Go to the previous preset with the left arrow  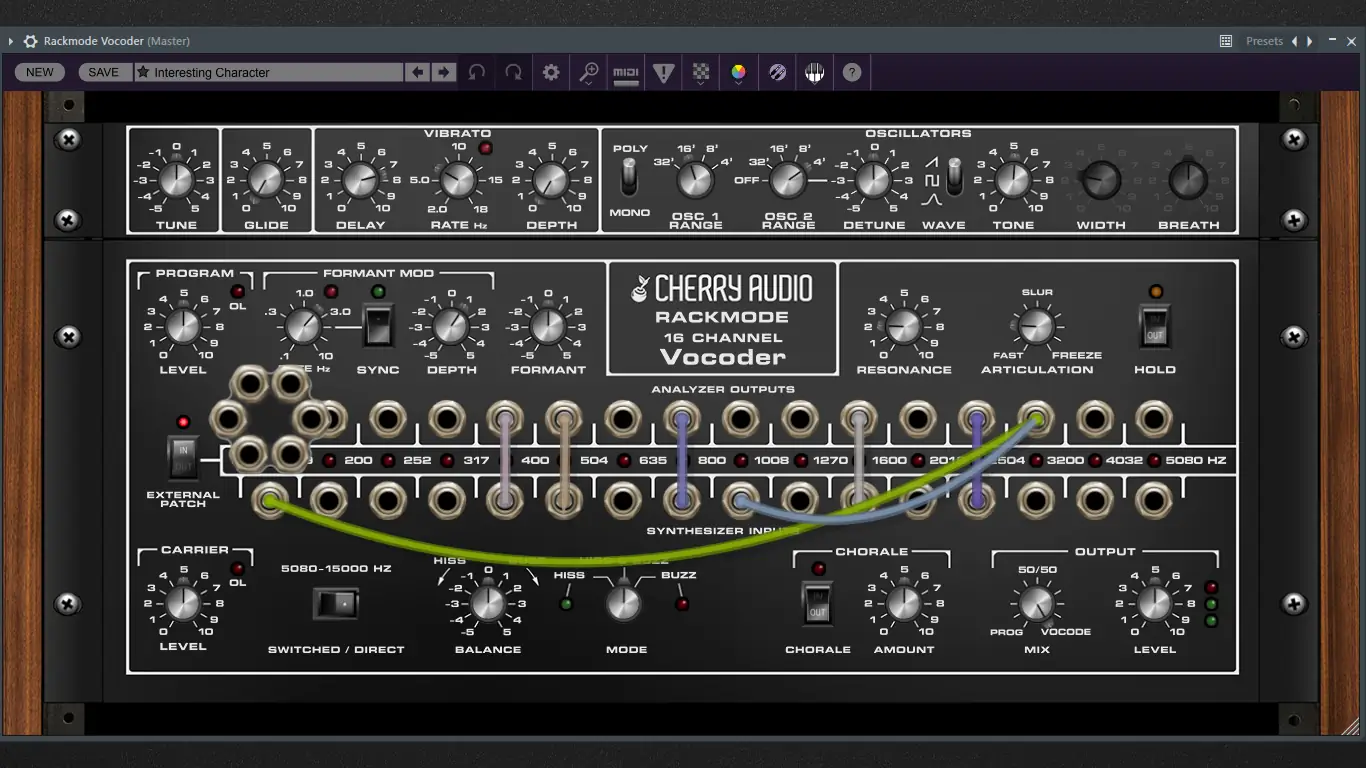coord(418,72)
